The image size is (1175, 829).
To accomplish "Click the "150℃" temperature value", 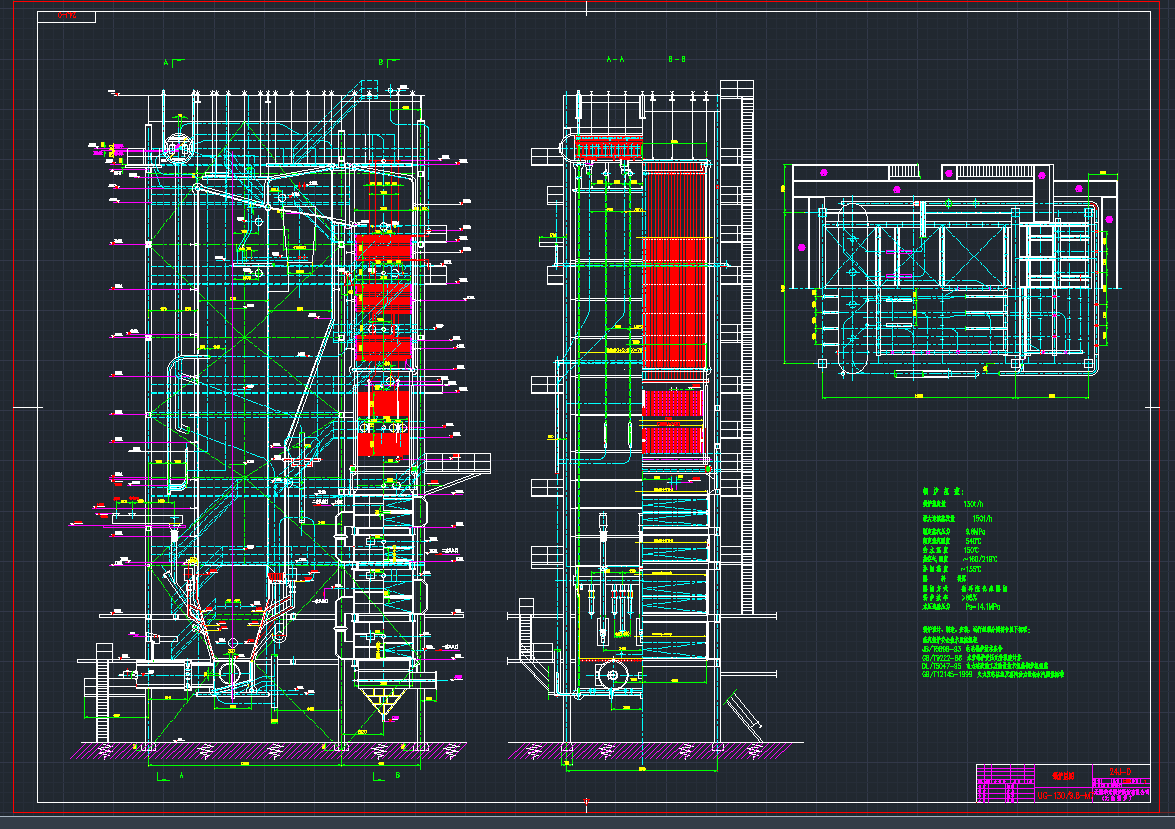I will 971,550.
